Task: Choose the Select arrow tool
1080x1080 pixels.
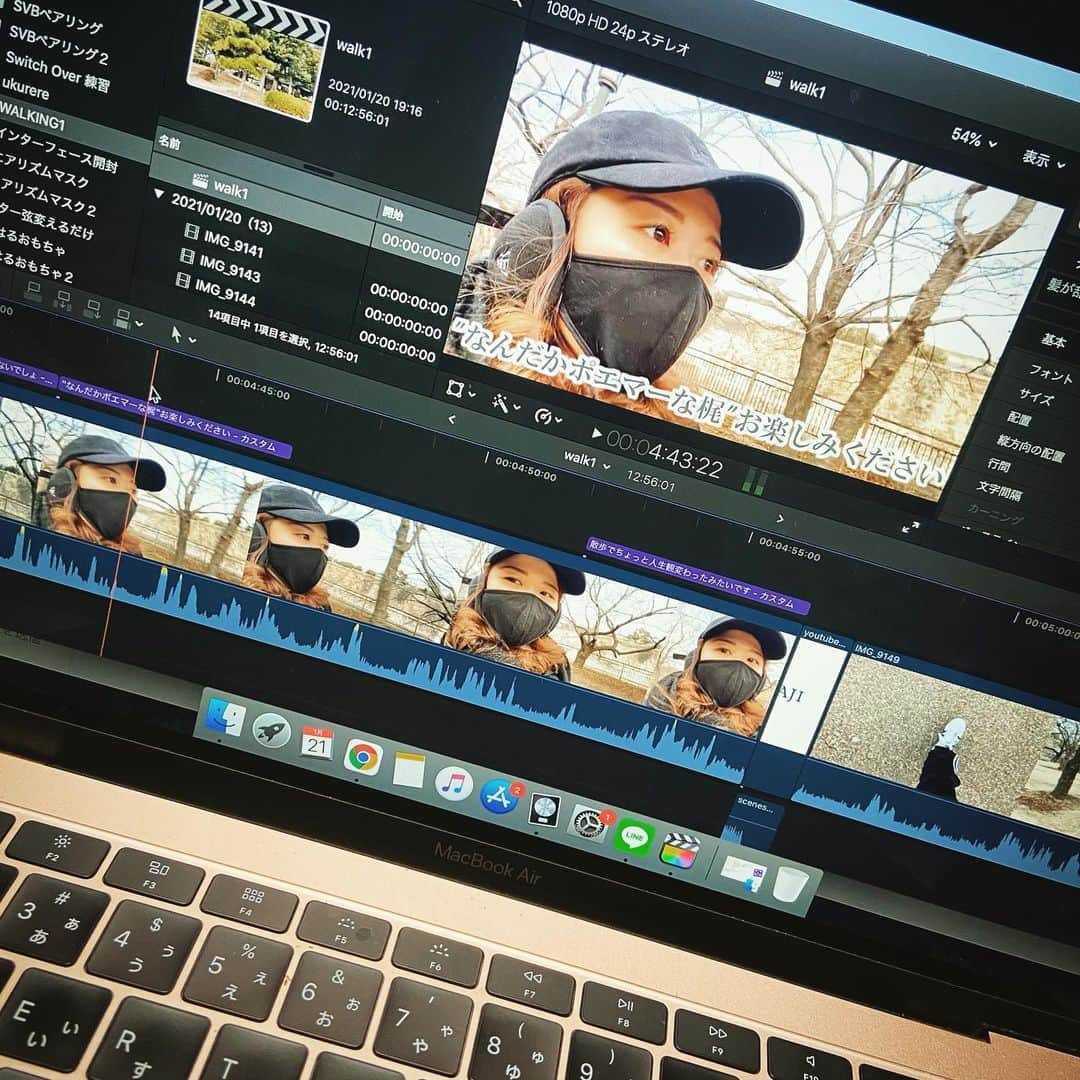Action: point(176,334)
